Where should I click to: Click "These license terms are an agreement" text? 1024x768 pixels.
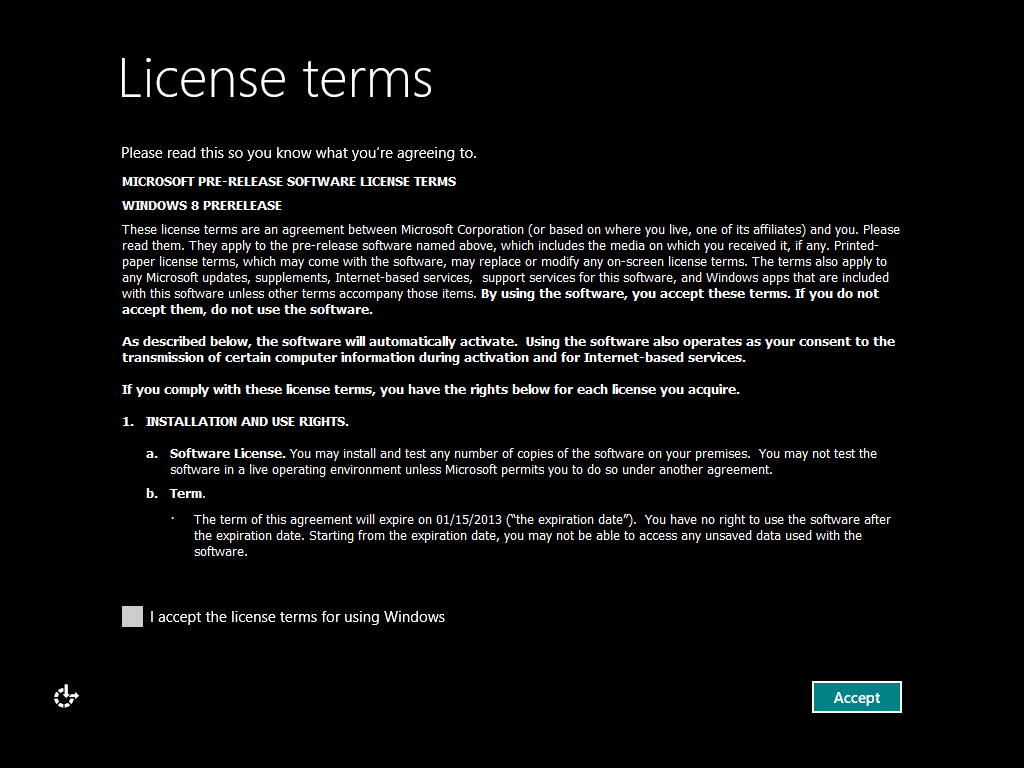233,230
